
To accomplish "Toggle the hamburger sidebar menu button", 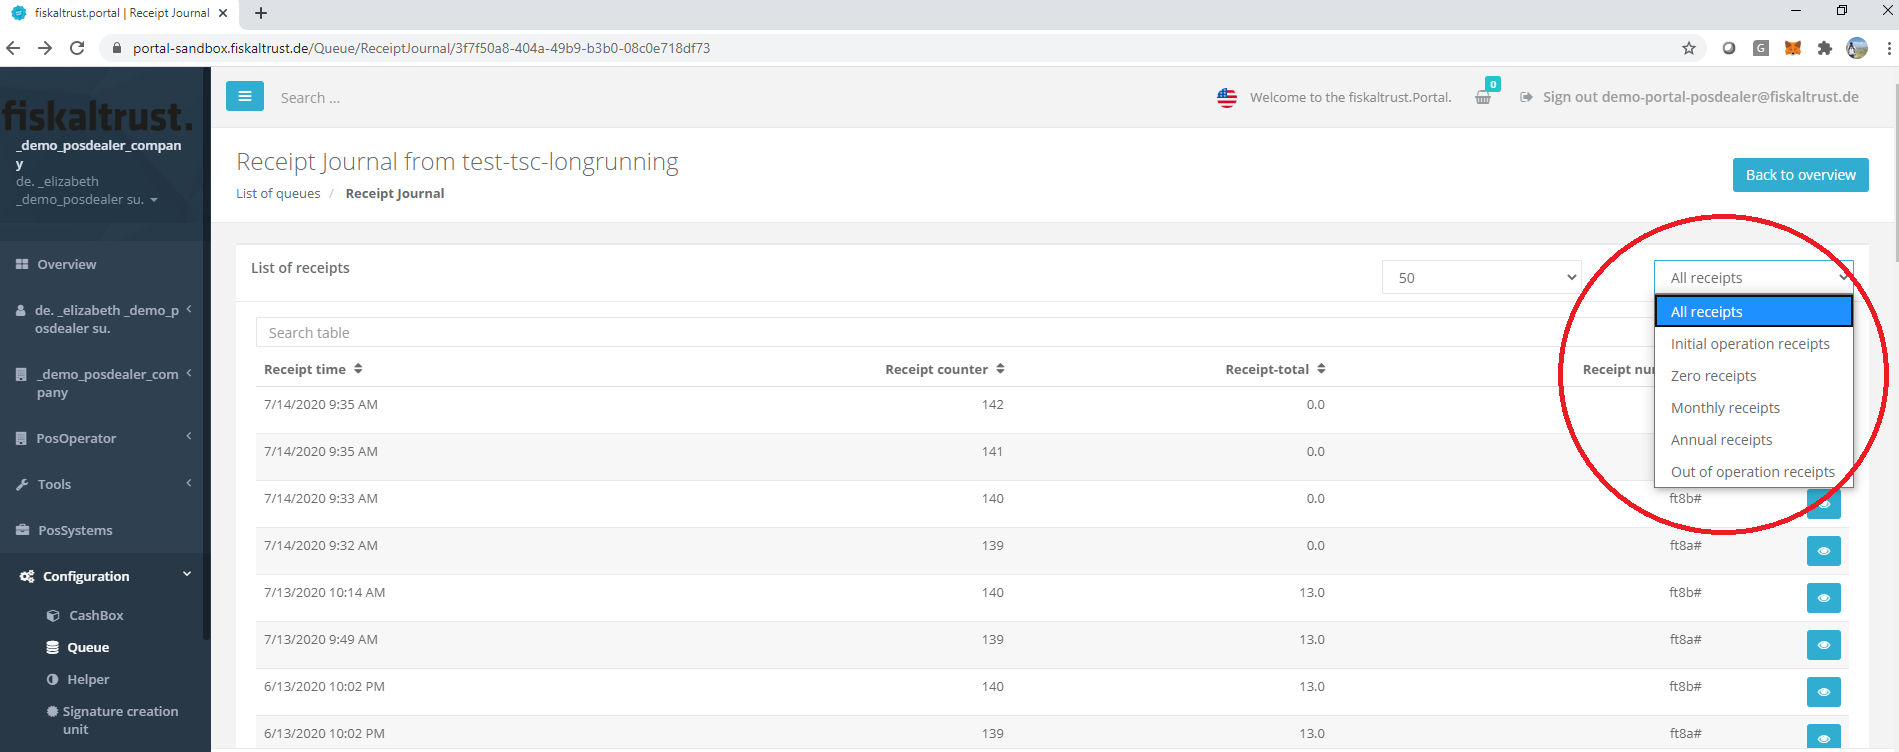I will (x=245, y=96).
